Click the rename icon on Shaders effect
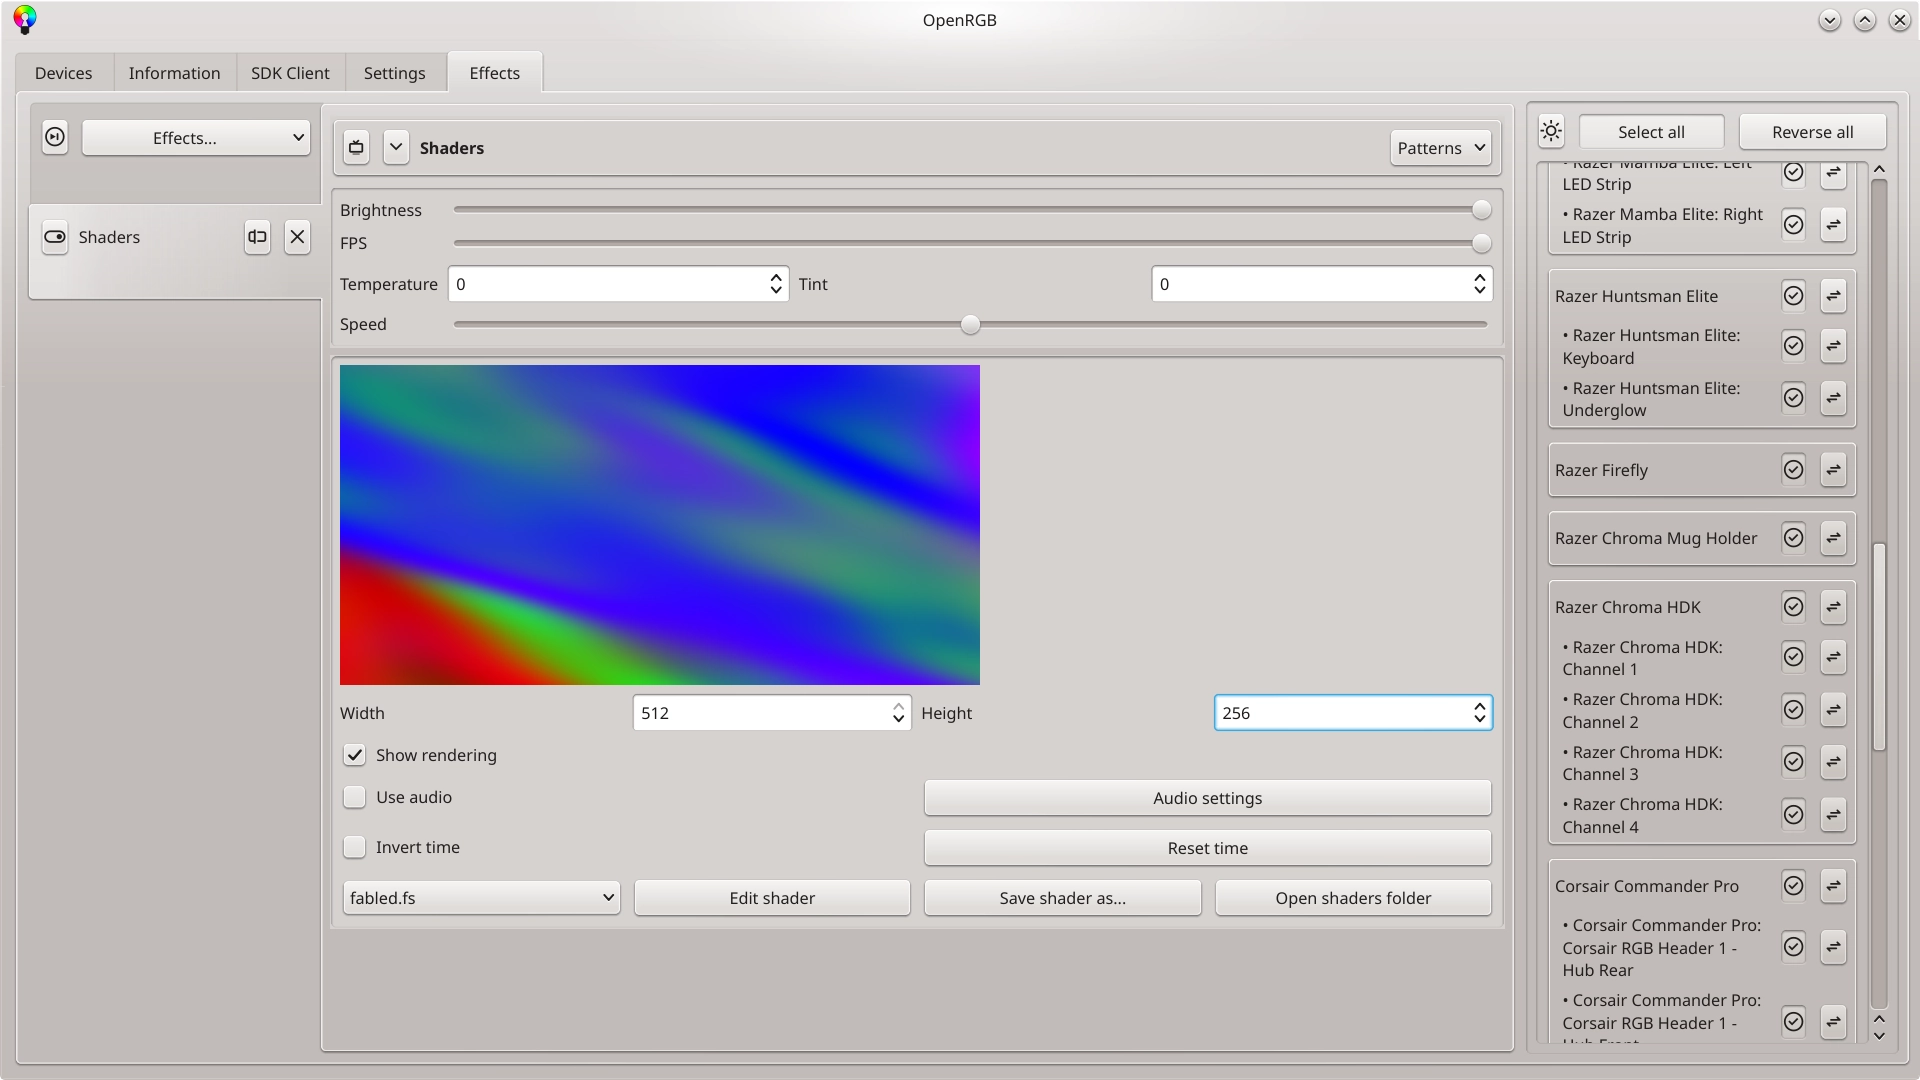Image resolution: width=1920 pixels, height=1080 pixels. tap(257, 237)
